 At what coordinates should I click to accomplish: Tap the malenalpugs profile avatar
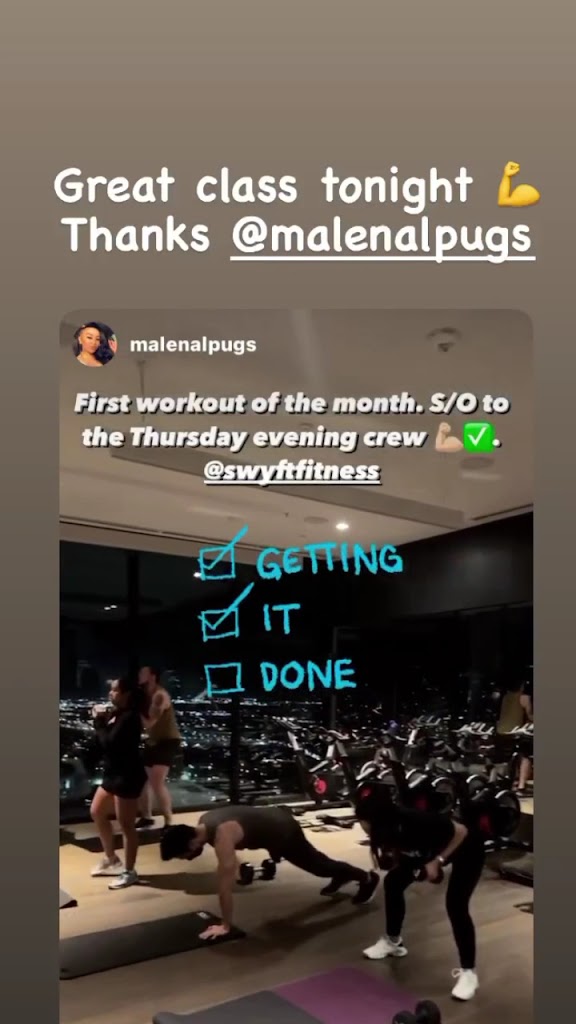[95, 344]
